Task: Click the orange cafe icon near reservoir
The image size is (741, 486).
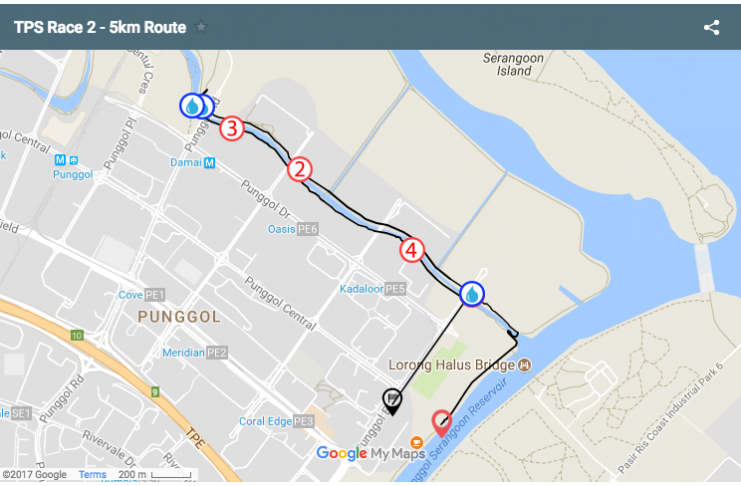Action: pyautogui.click(x=416, y=442)
